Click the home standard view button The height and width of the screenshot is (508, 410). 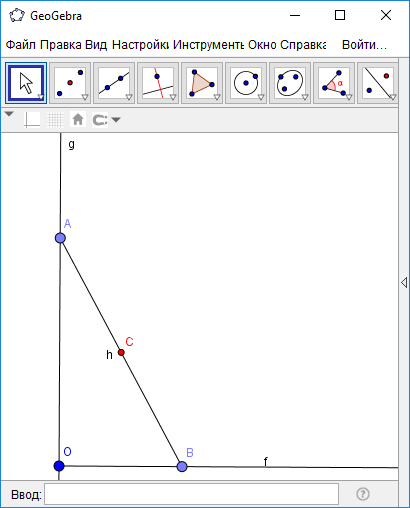[78, 120]
